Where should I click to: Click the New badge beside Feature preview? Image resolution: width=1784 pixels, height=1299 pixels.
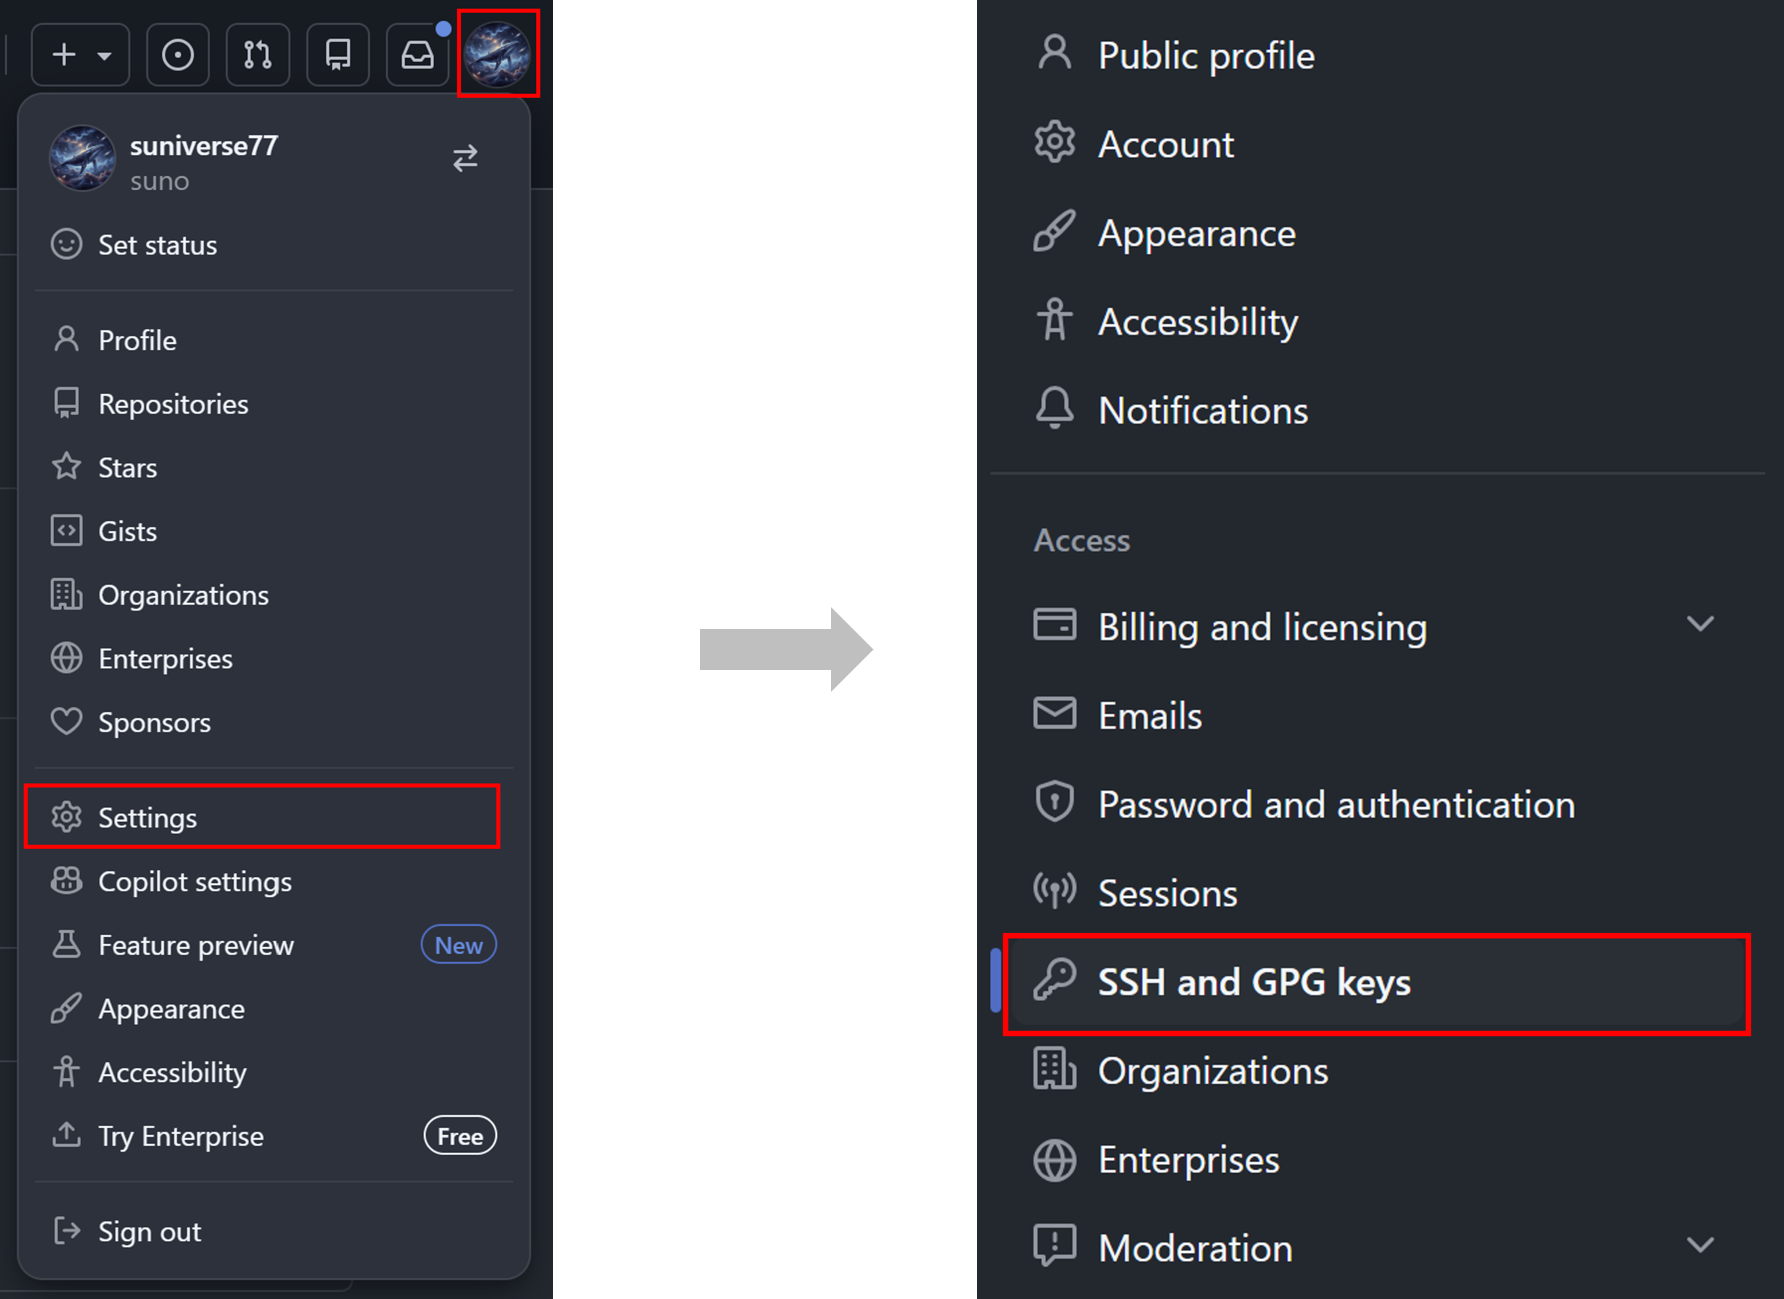[459, 945]
